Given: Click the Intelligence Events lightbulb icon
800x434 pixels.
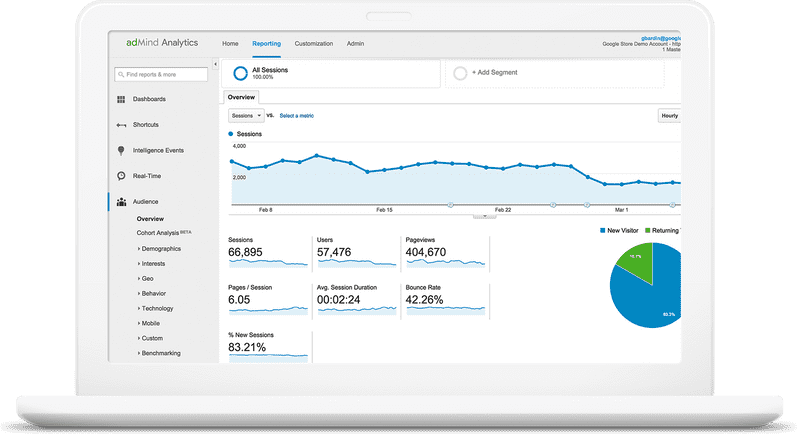Looking at the screenshot, I should (x=121, y=150).
